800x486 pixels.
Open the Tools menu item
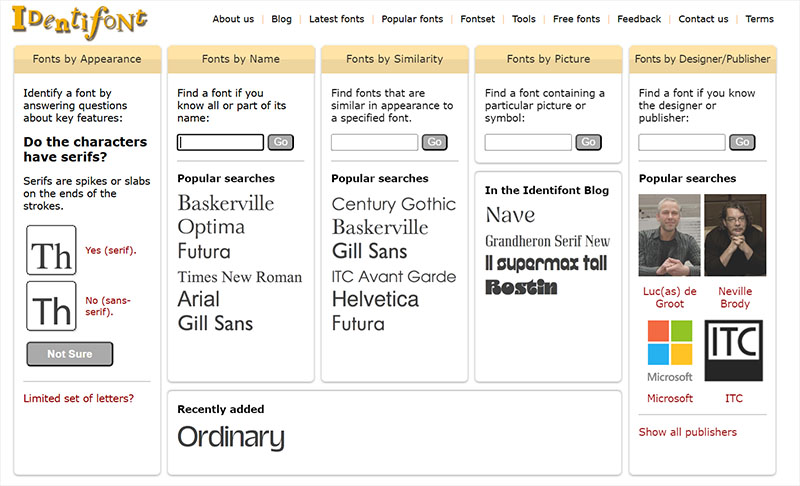pyautogui.click(x=524, y=19)
